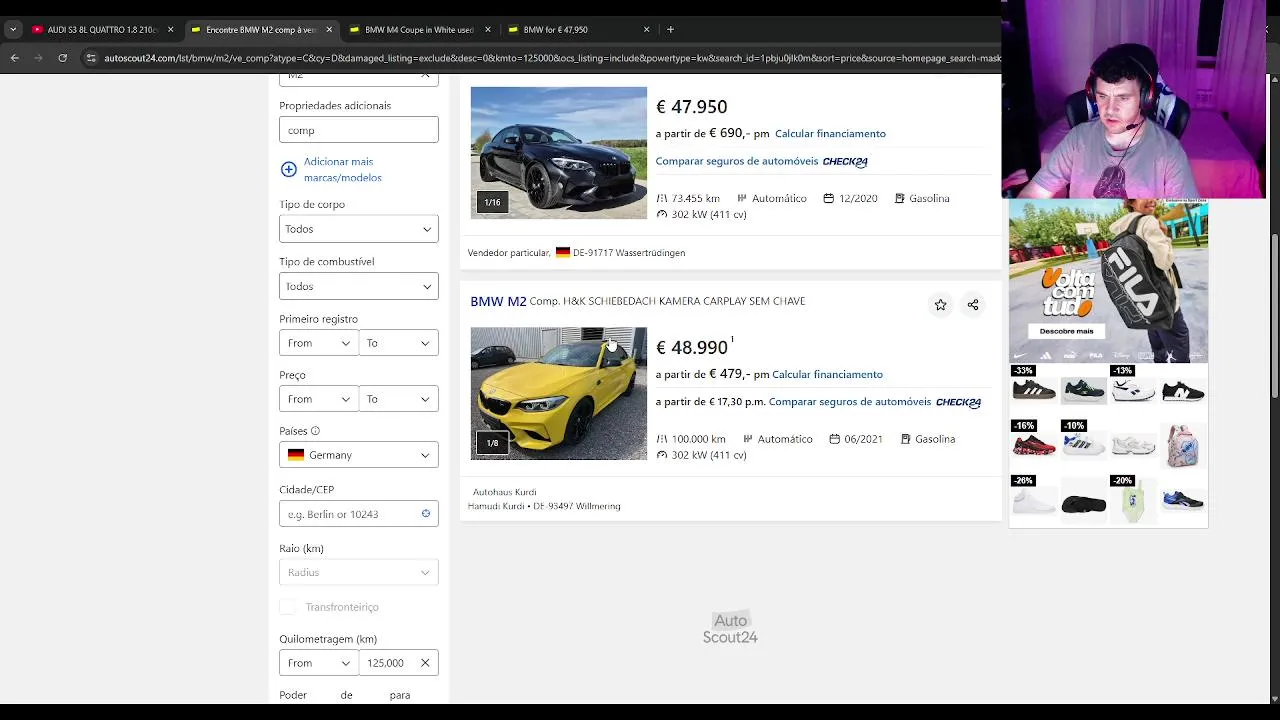Go back with browser back arrow

[x=14, y=58]
